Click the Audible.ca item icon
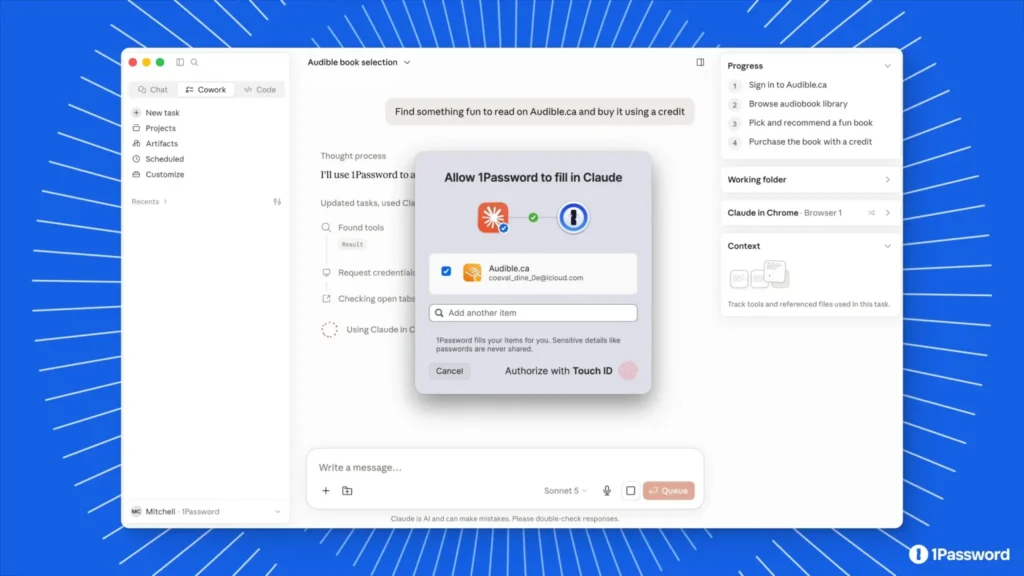 472,272
